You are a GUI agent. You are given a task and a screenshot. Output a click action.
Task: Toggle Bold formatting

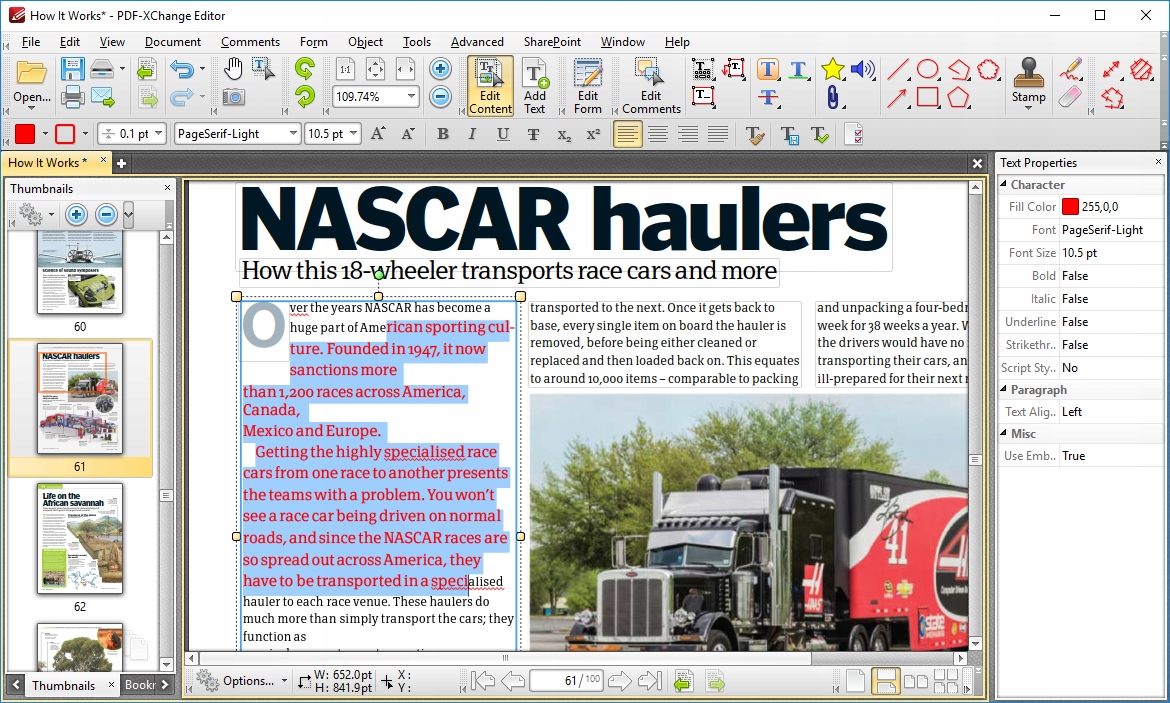443,134
